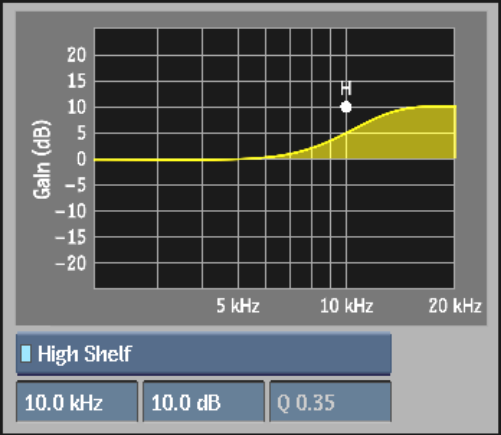Click the Gain (dB) vertical axis title

tap(42, 159)
